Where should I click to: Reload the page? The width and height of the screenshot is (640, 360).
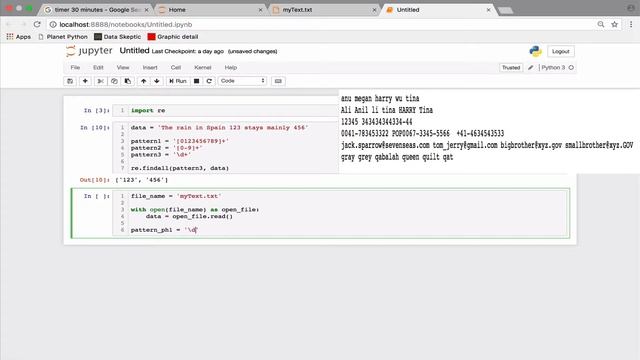click(37, 24)
